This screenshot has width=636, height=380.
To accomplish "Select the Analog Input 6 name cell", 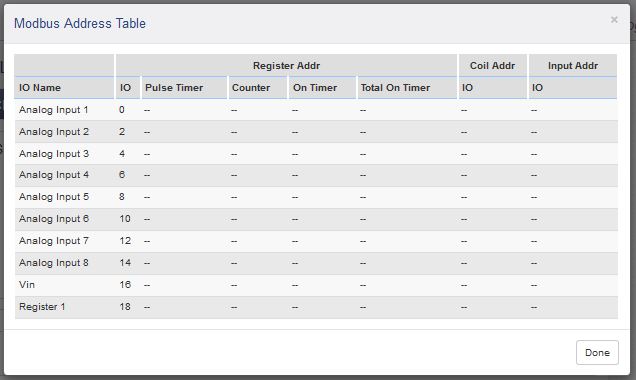I will click(x=54, y=219).
